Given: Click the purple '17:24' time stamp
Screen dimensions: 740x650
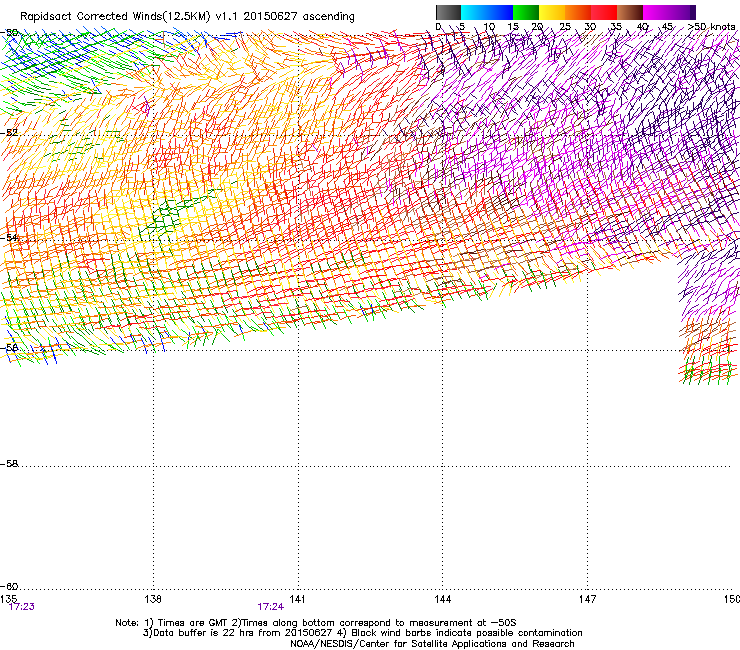Looking at the screenshot, I should click(x=270, y=607).
